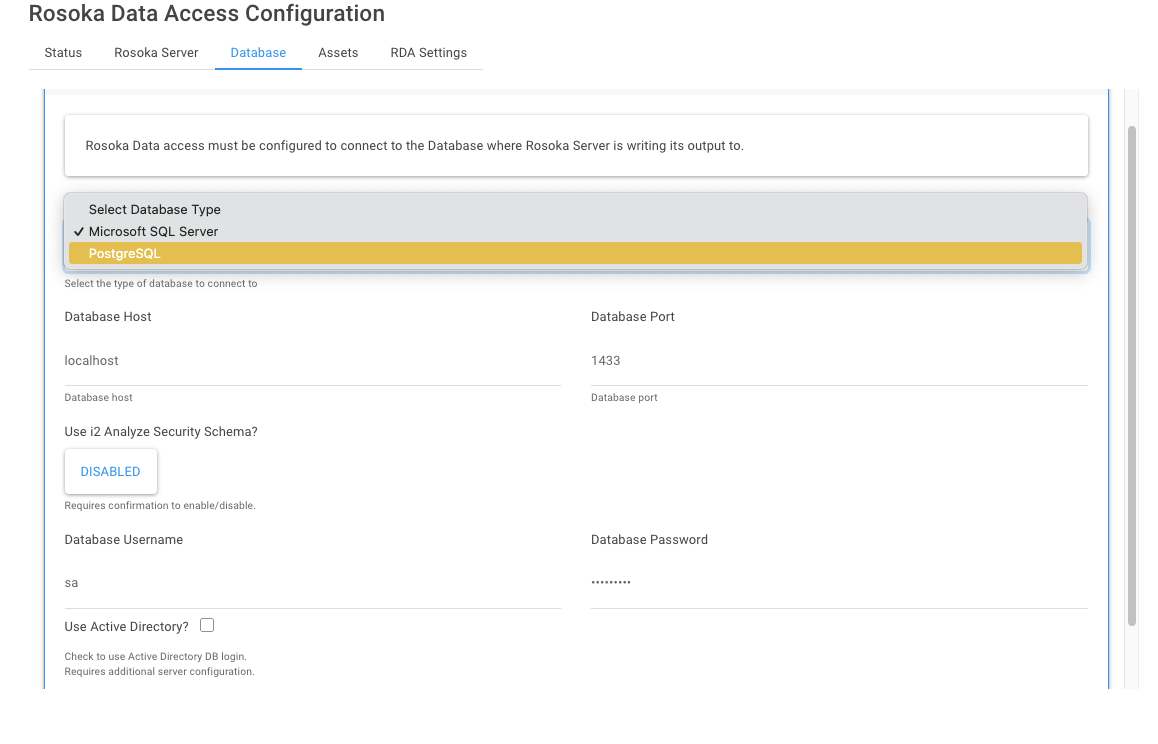This screenshot has height=744, width=1158.
Task: Switch to the Assets tab
Action: click(337, 52)
